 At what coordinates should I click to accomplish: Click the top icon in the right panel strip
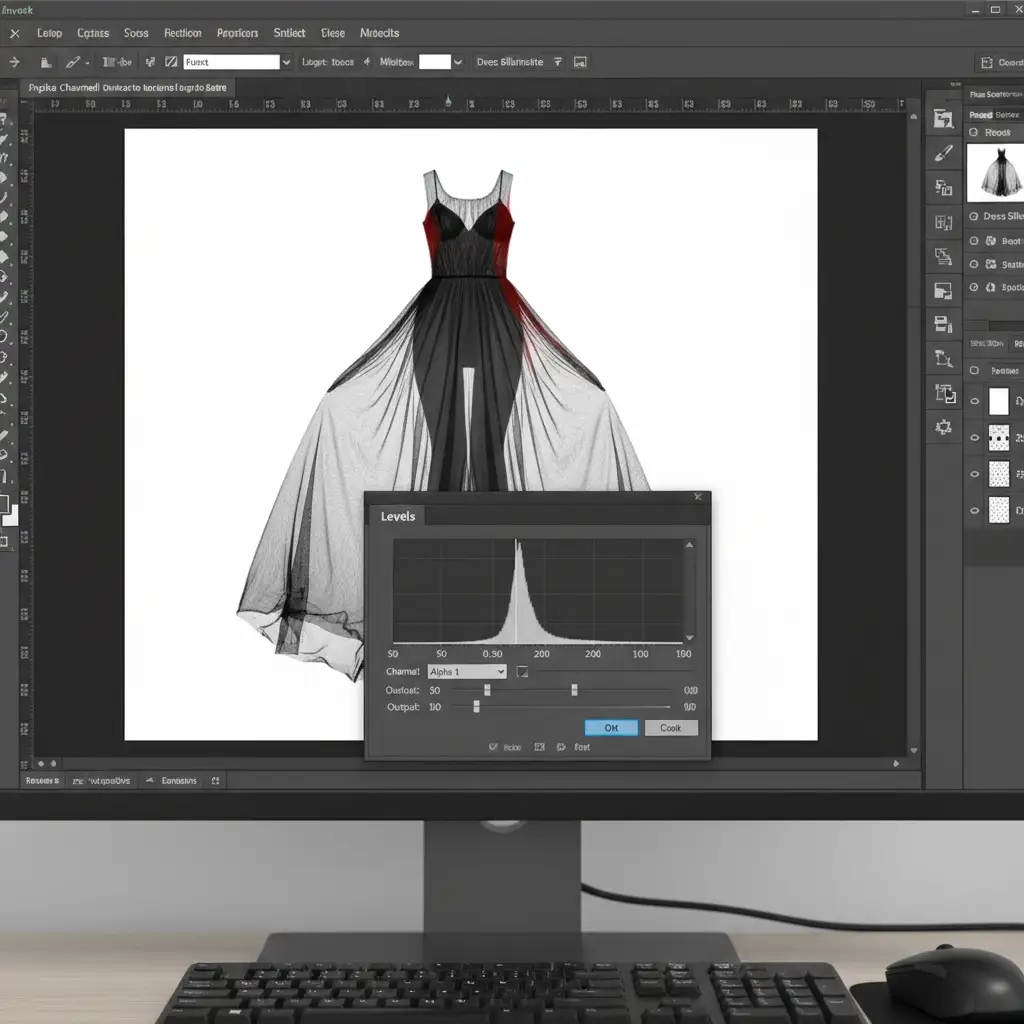943,119
